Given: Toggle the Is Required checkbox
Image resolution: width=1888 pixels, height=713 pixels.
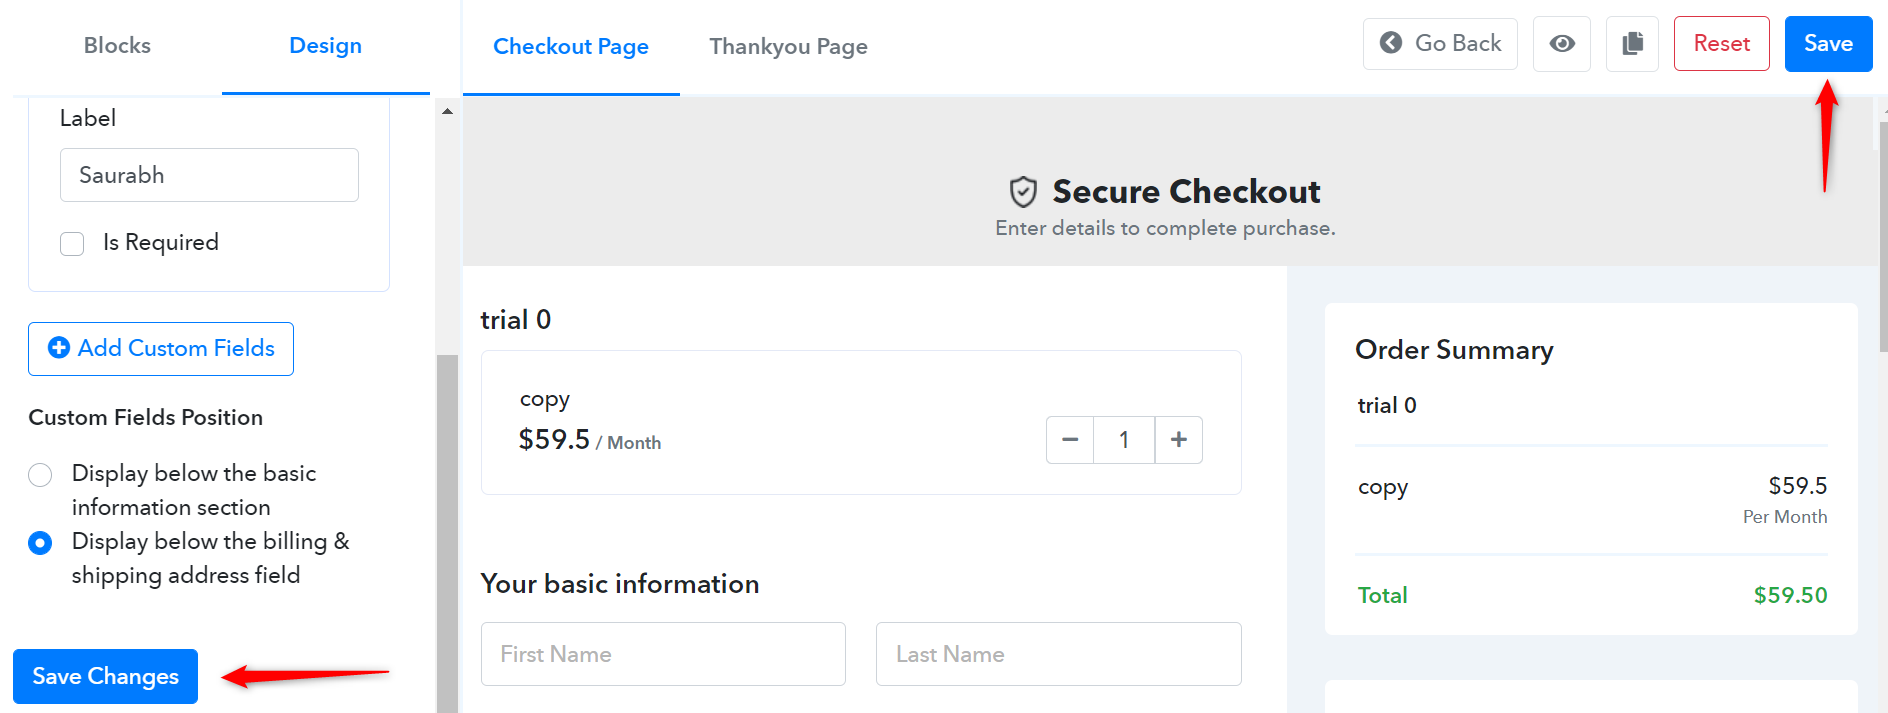Looking at the screenshot, I should [x=72, y=243].
